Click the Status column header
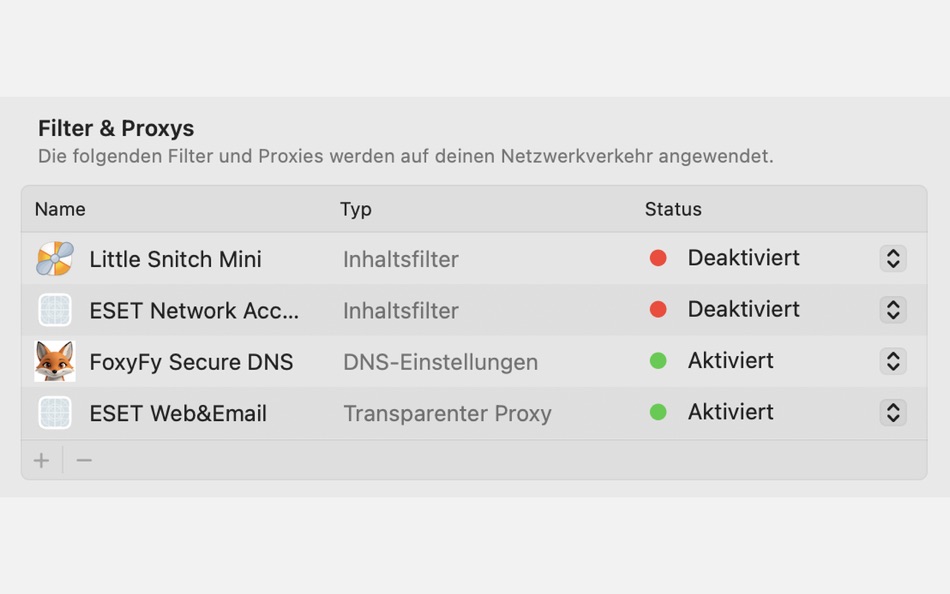Viewport: 950px width, 594px height. (672, 209)
